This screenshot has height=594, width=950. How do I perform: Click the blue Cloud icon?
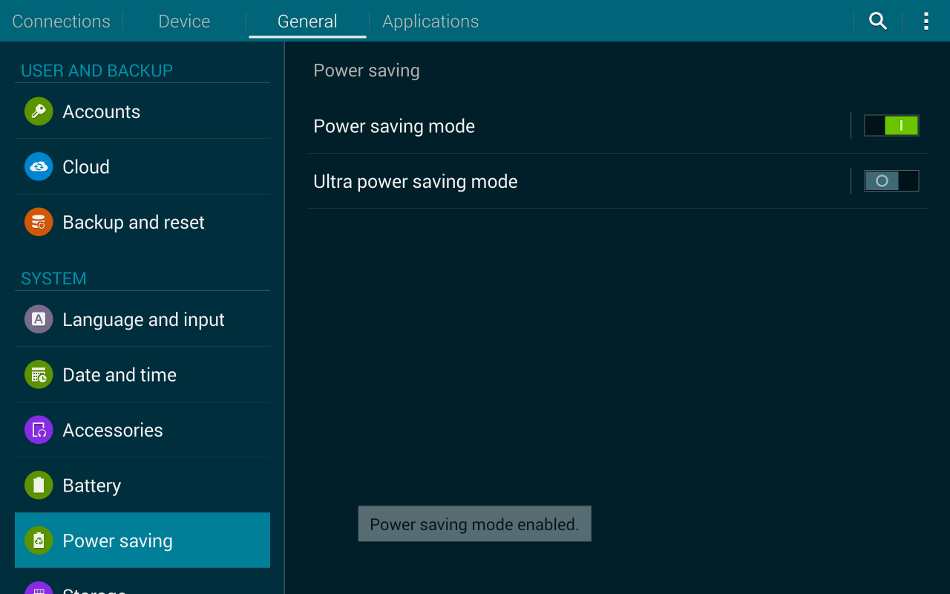(39, 167)
